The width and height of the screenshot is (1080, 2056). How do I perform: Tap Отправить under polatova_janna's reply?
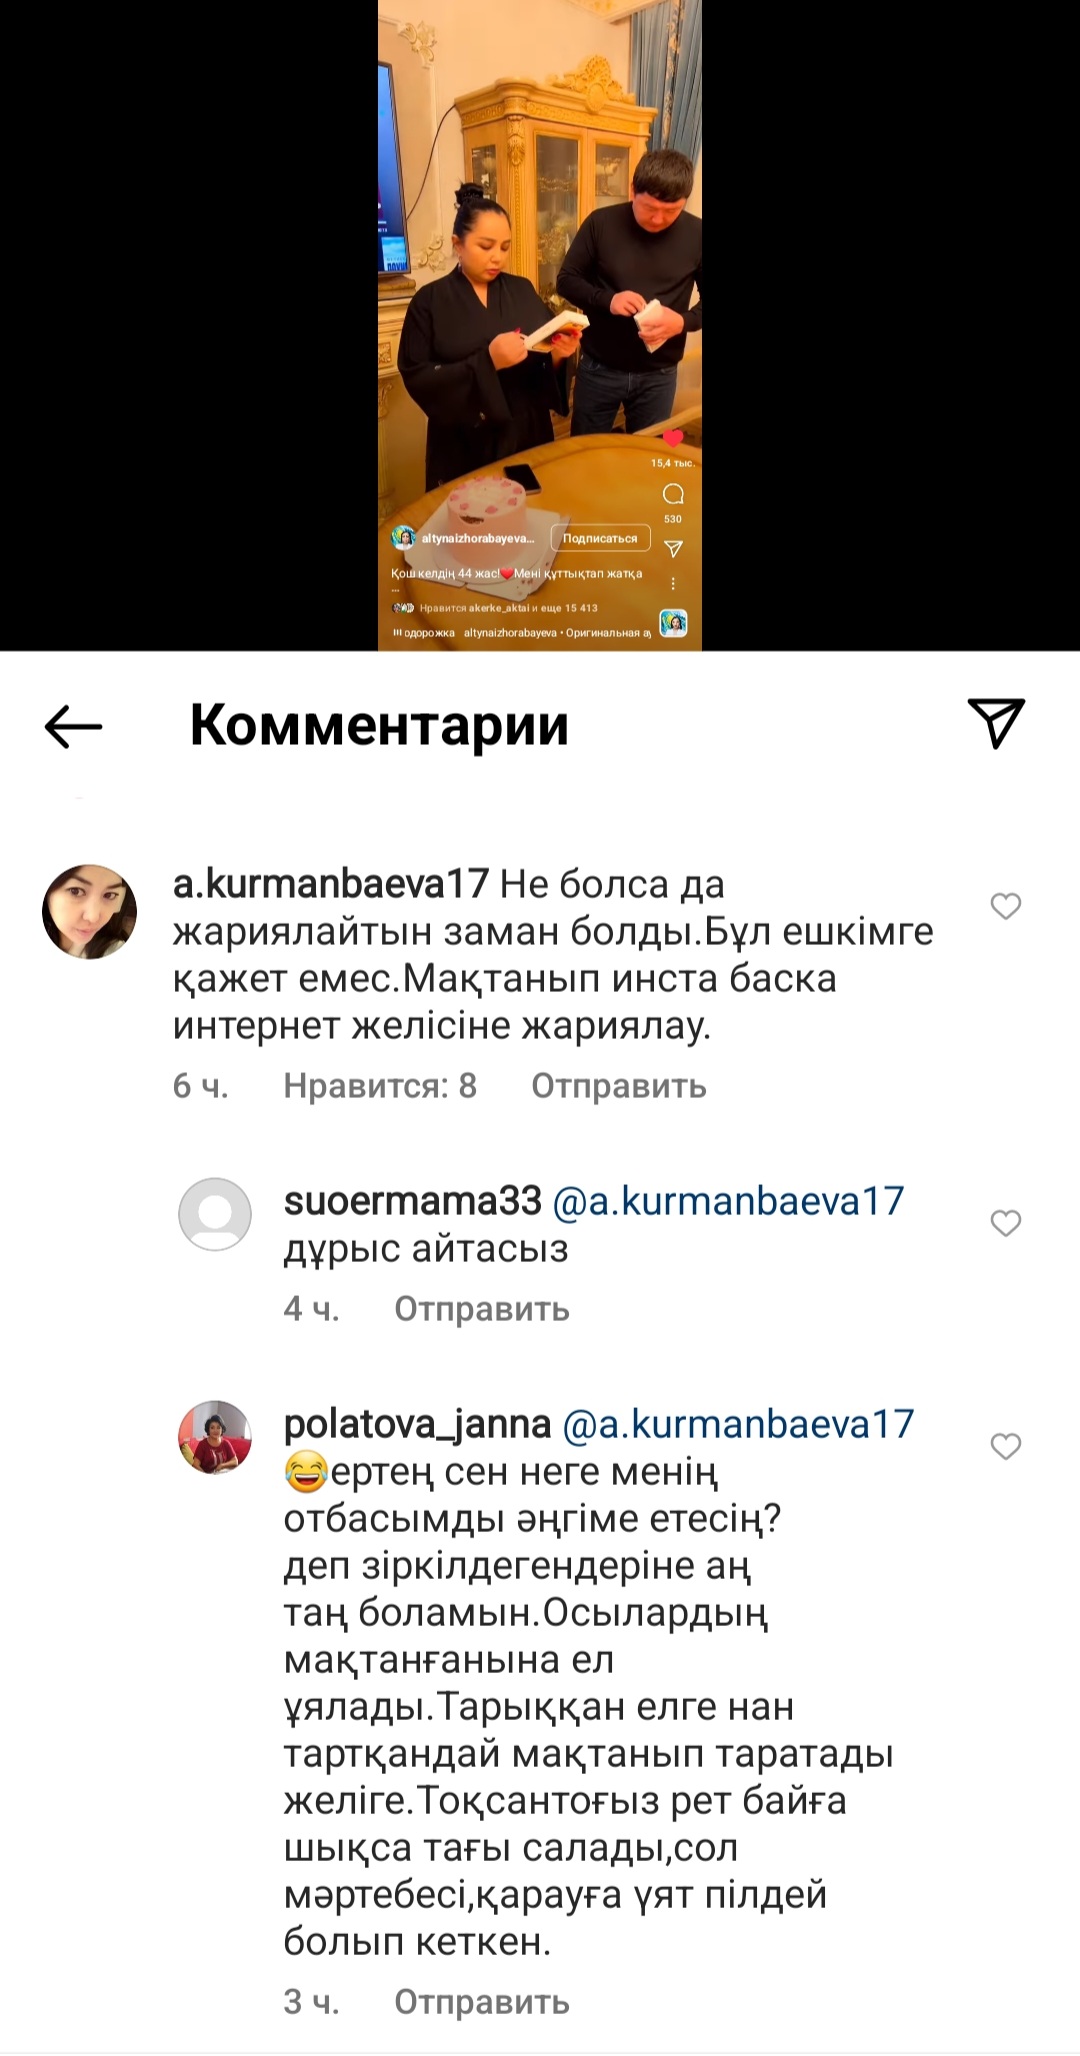(482, 2002)
